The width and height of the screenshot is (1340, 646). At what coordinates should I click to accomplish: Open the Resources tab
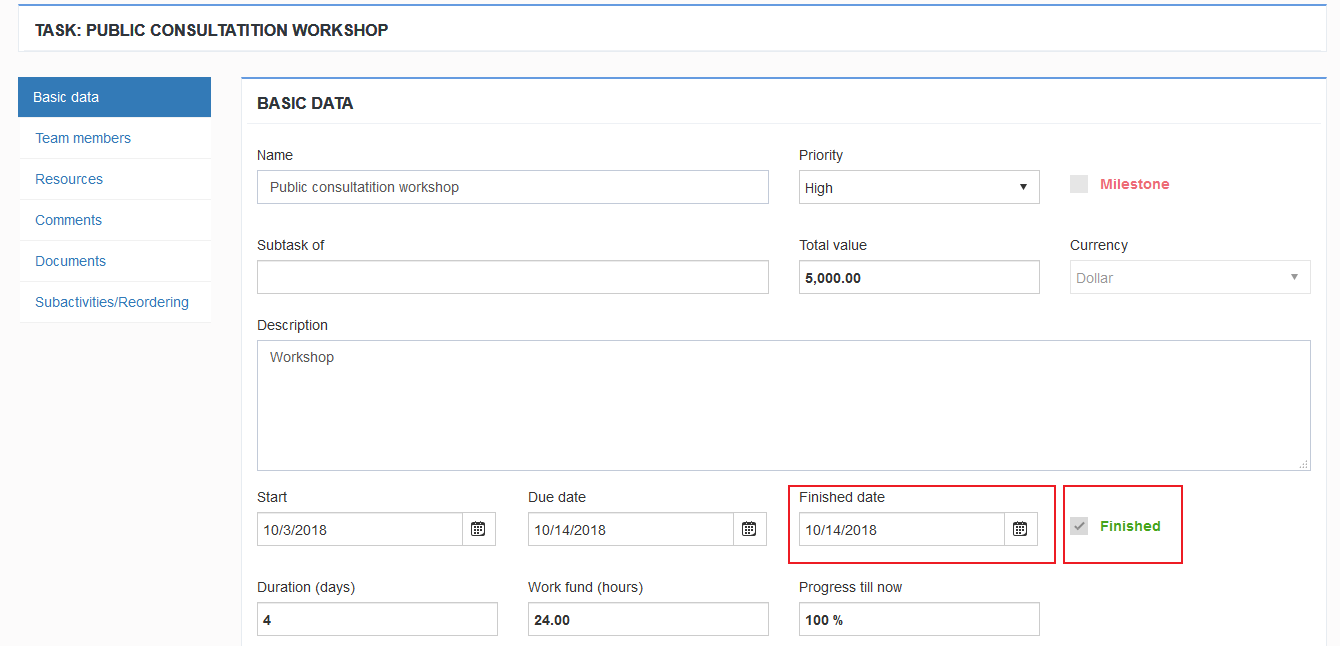(114, 179)
